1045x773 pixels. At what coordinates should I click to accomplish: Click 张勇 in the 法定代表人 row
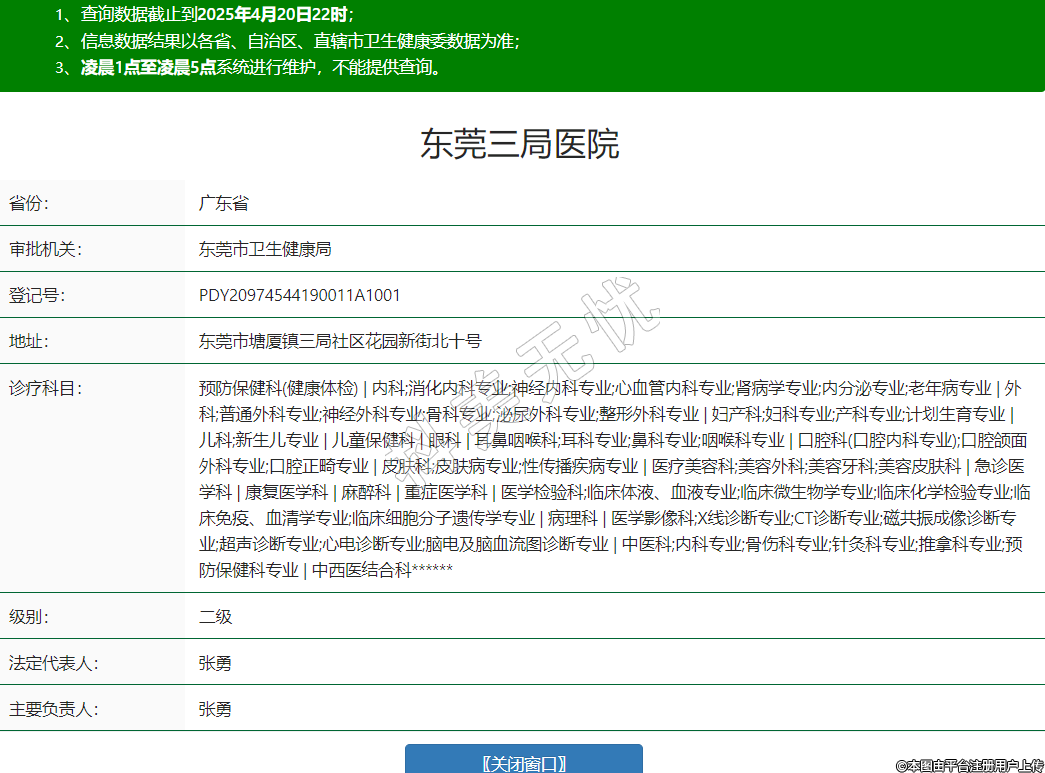[215, 663]
